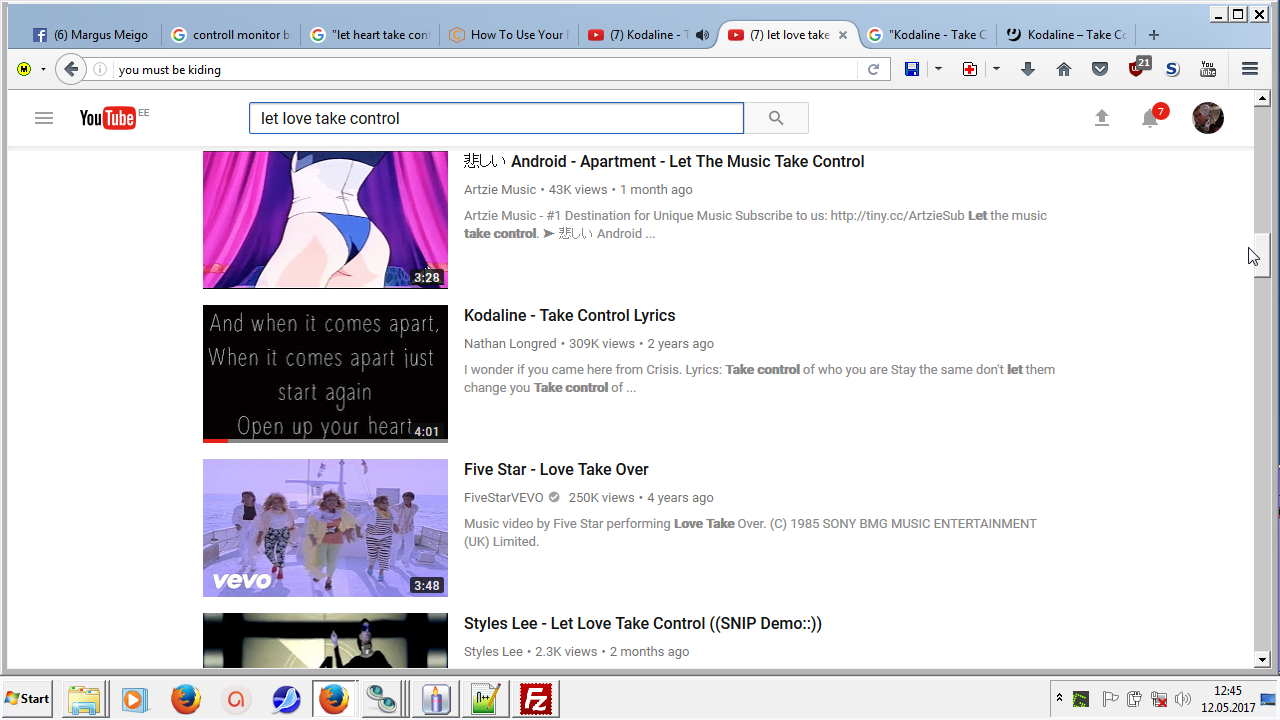The image size is (1280, 720).
Task: Play the Five Star vevo thumbnail
Action: (325, 528)
